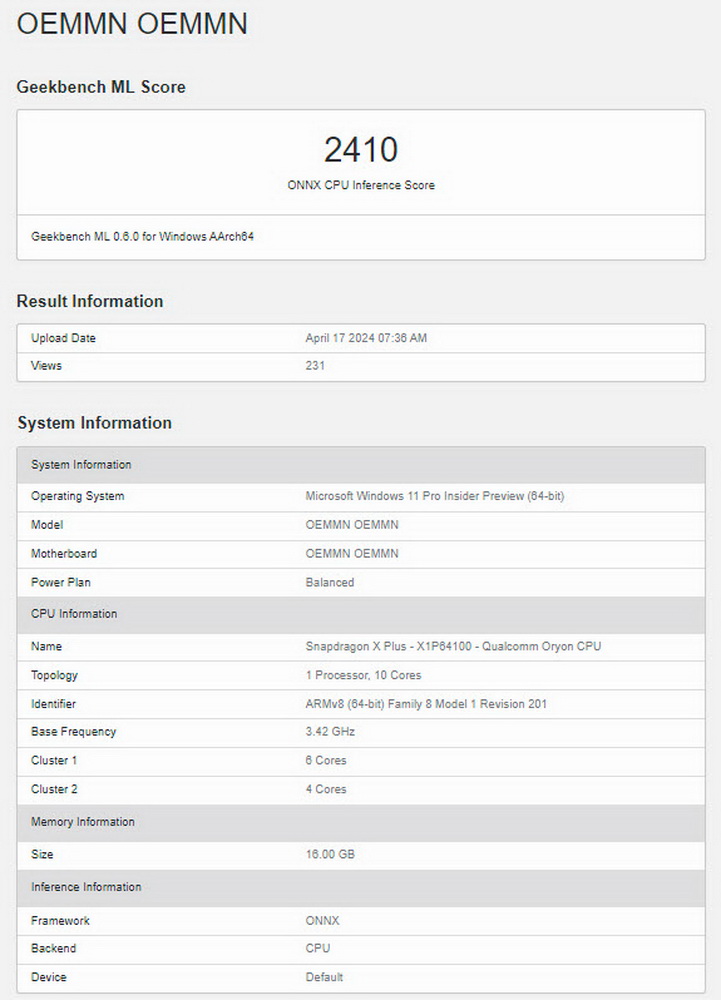This screenshot has height=1000, width=721.
Task: Select the 1 Processor, 10 Cores value
Action: (x=363, y=675)
